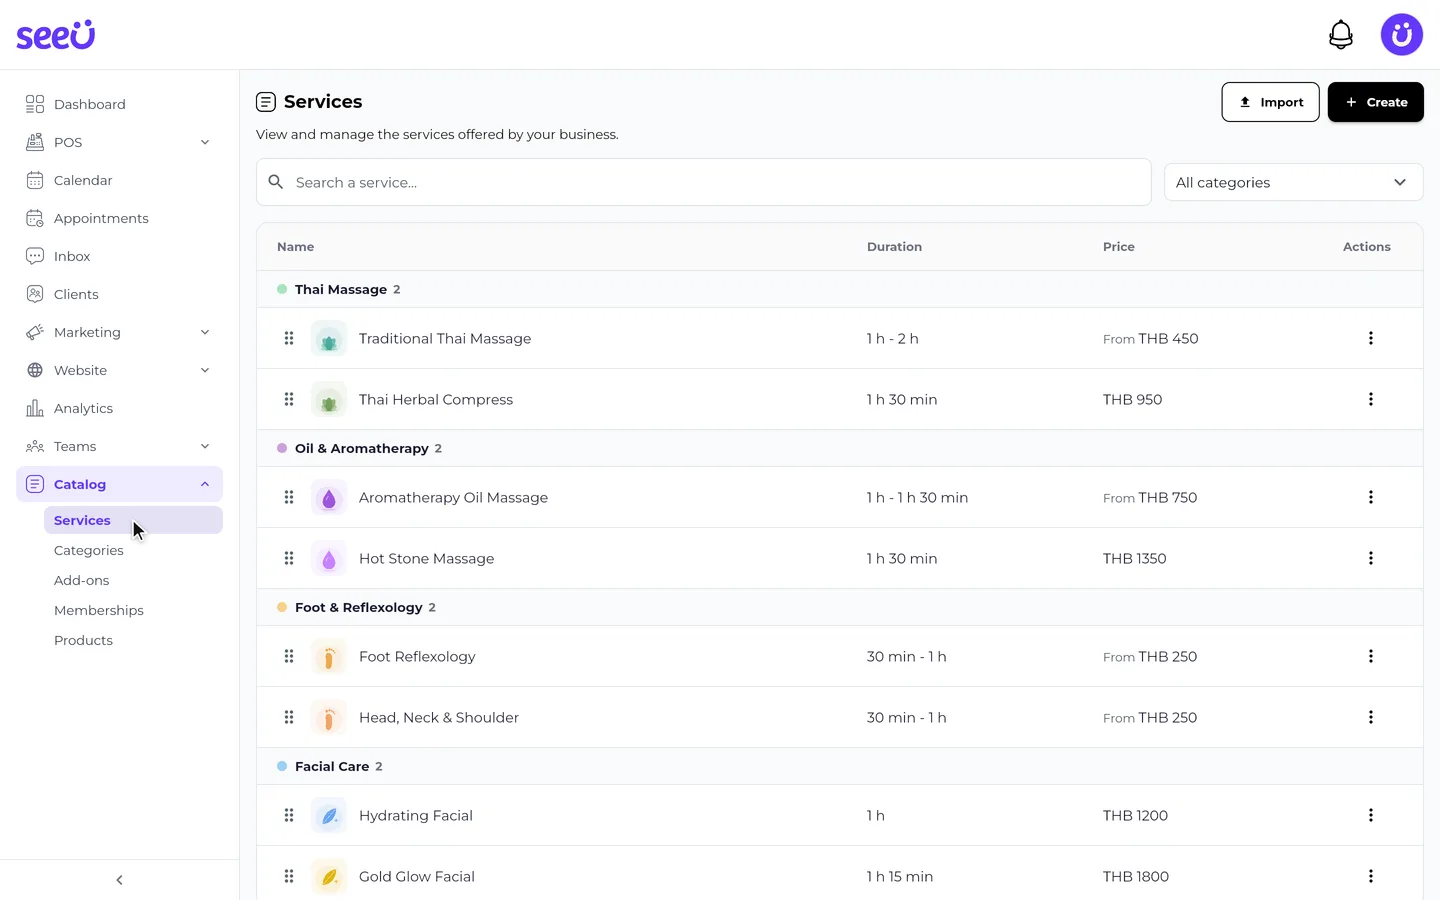Open actions menu for Head, Neck & Shoulder
Image resolution: width=1440 pixels, height=900 pixels.
pyautogui.click(x=1370, y=717)
